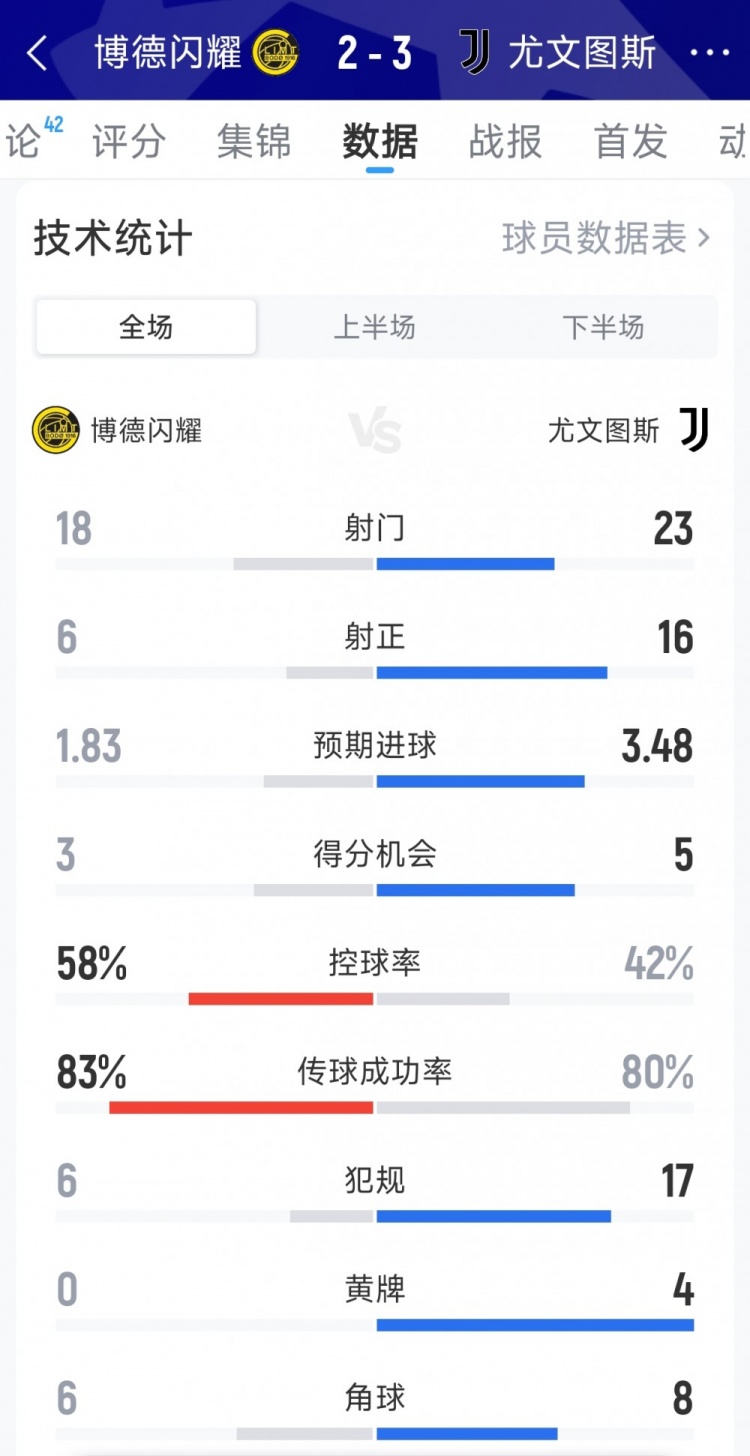Tap the 数据 data tab
The height and width of the screenshot is (1456, 750).
pos(380,142)
